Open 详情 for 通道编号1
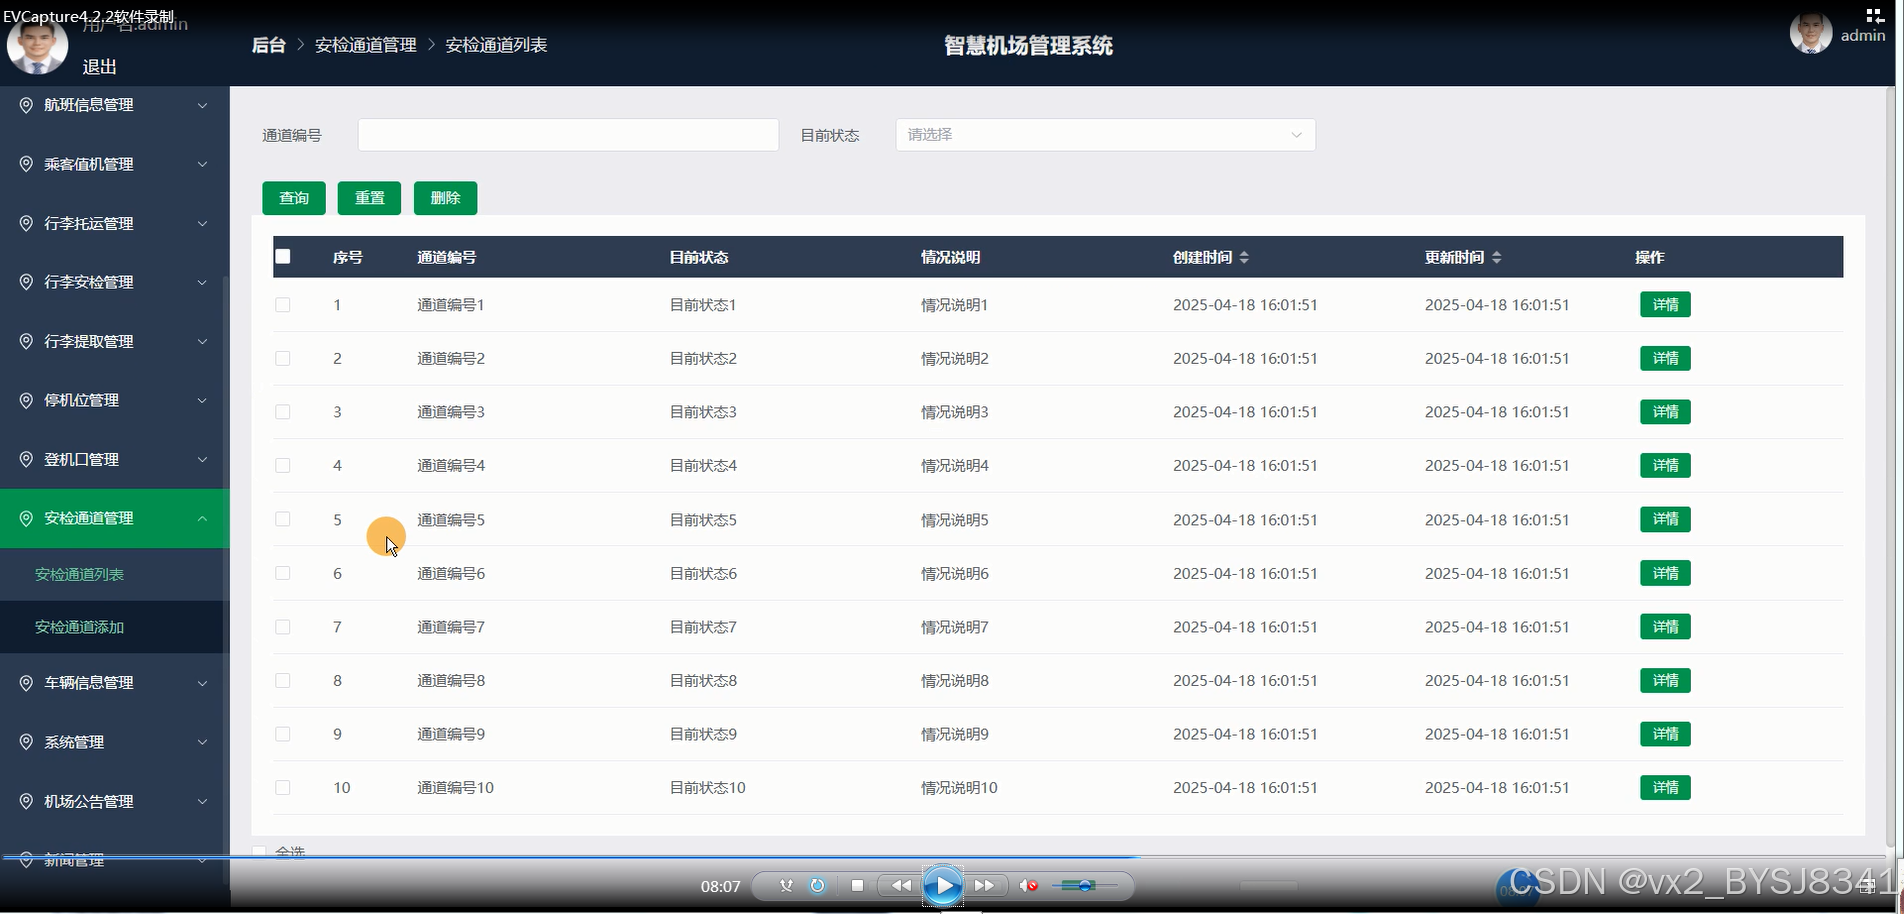 1665,304
